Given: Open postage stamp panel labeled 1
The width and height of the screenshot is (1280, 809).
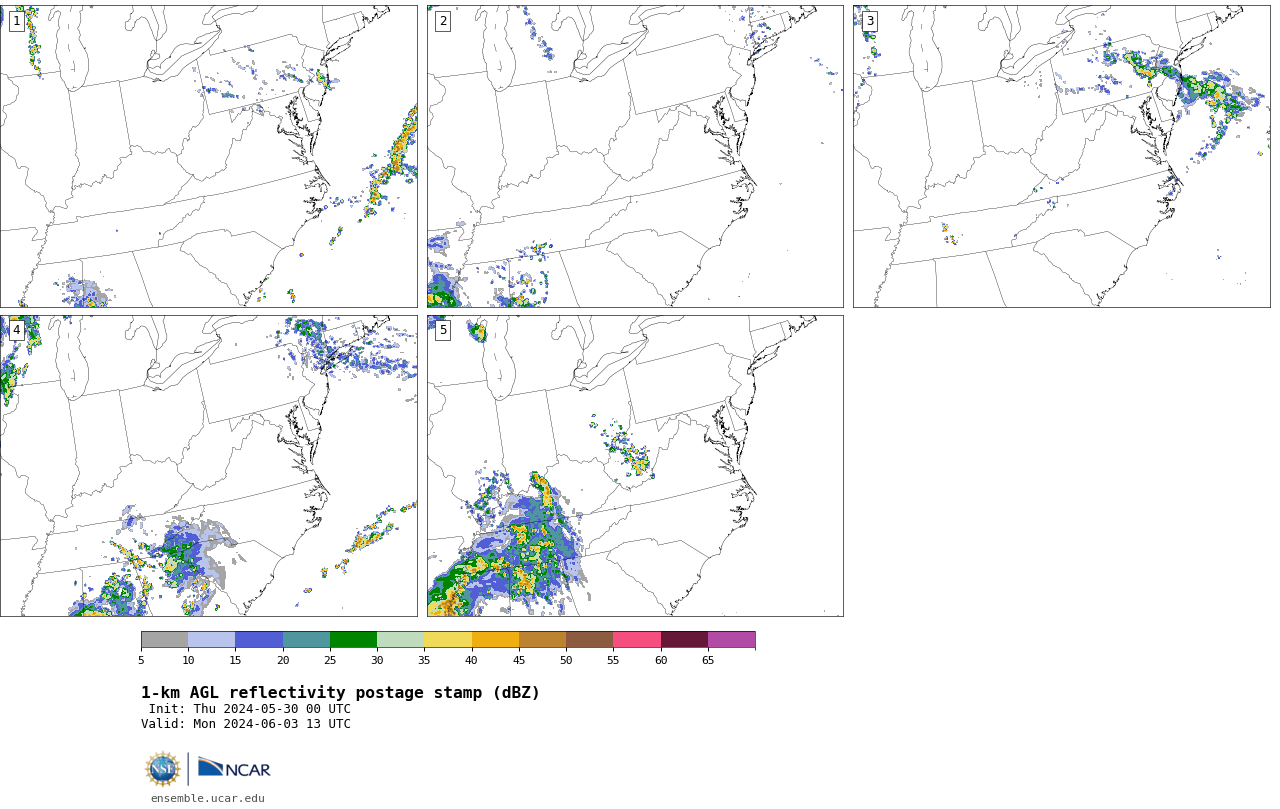Looking at the screenshot, I should coord(208,156).
